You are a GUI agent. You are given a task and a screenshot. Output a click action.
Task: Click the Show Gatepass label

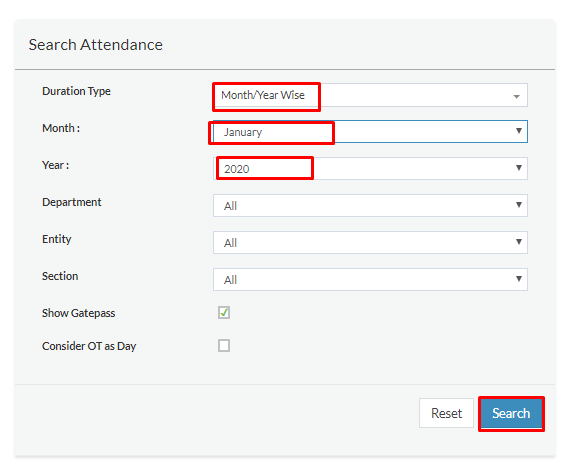coord(78,313)
